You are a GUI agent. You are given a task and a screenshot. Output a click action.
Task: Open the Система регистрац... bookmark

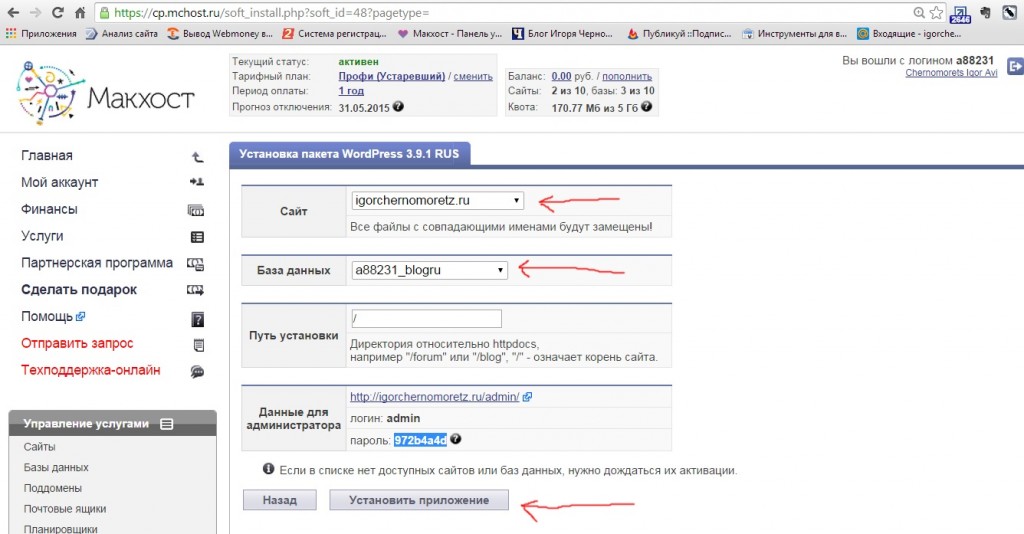click(335, 33)
